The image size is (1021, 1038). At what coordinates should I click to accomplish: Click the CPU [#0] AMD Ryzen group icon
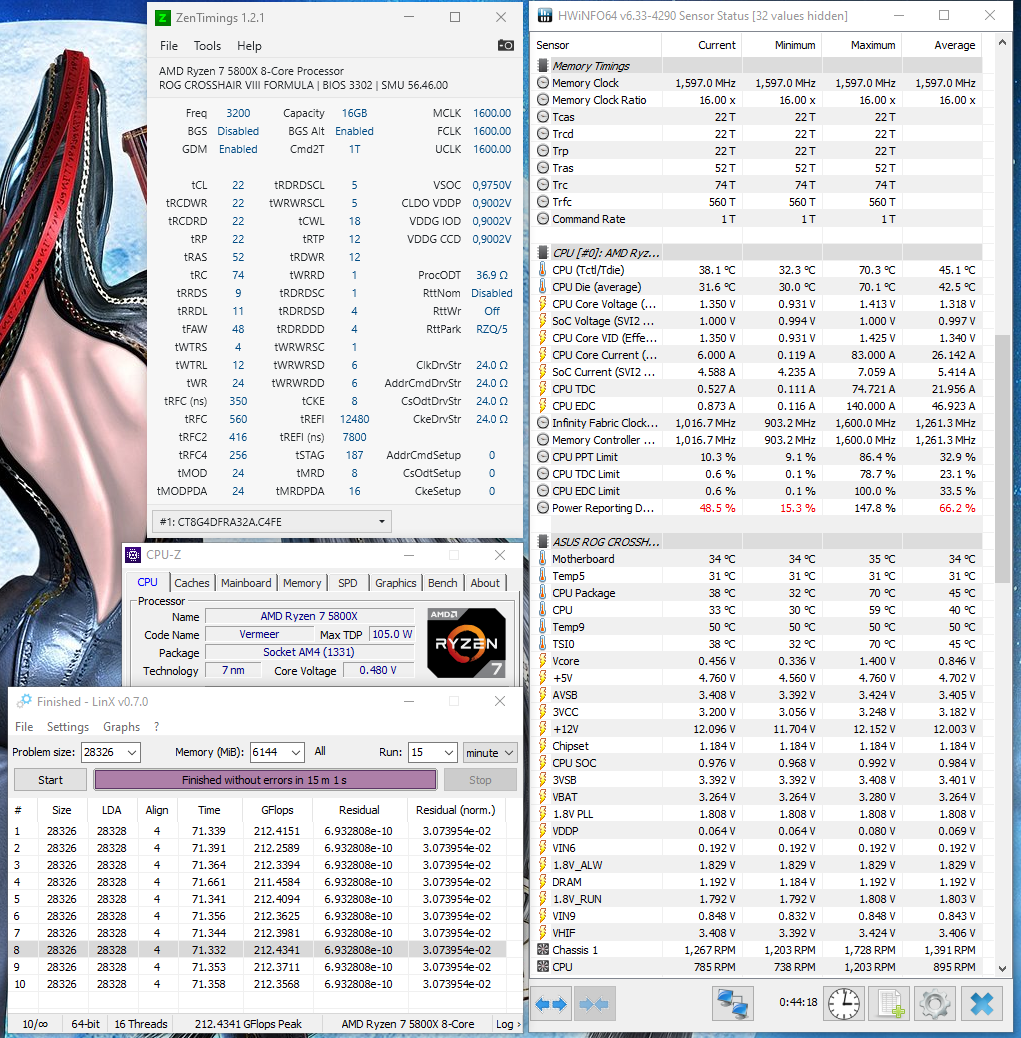click(542, 253)
